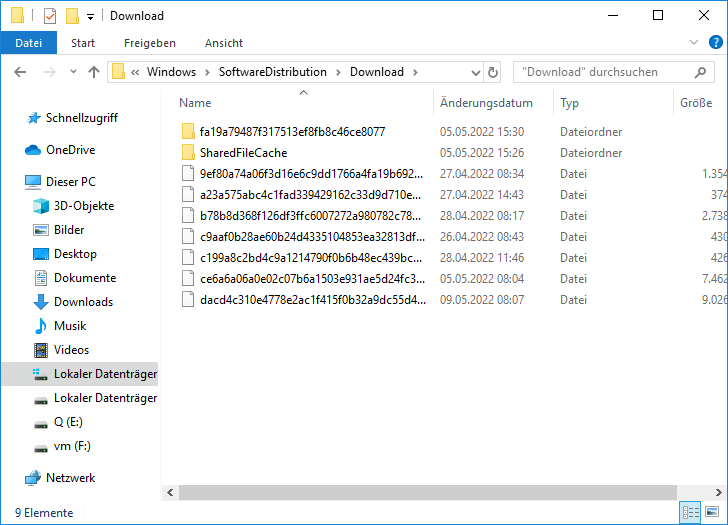Click the horizontal scrollbar thumb
Viewport: 728px width, 525px height.
tap(428, 493)
